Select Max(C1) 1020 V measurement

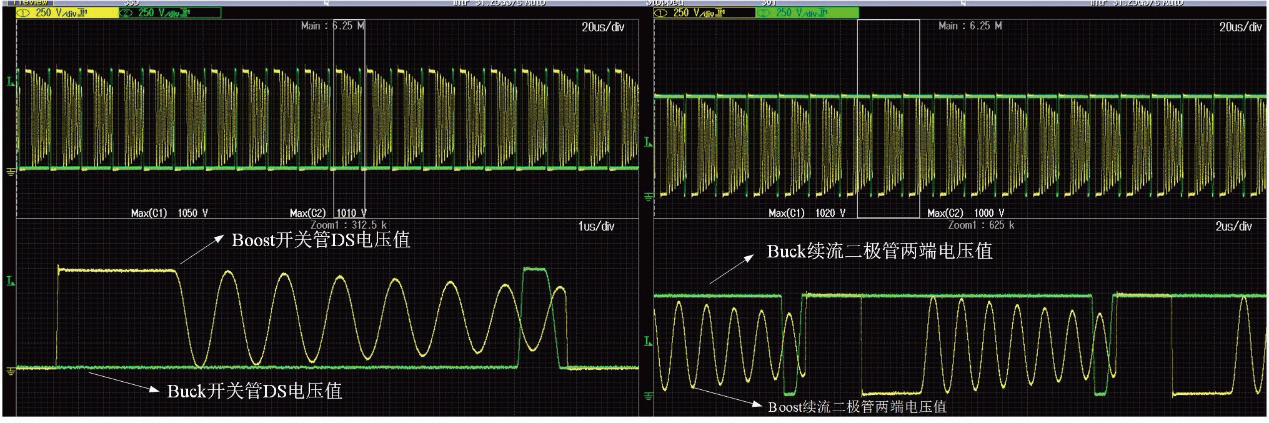tap(807, 213)
